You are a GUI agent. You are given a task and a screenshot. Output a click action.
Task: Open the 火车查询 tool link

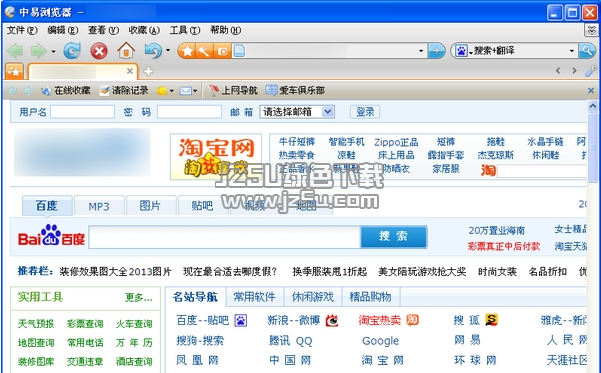134,324
